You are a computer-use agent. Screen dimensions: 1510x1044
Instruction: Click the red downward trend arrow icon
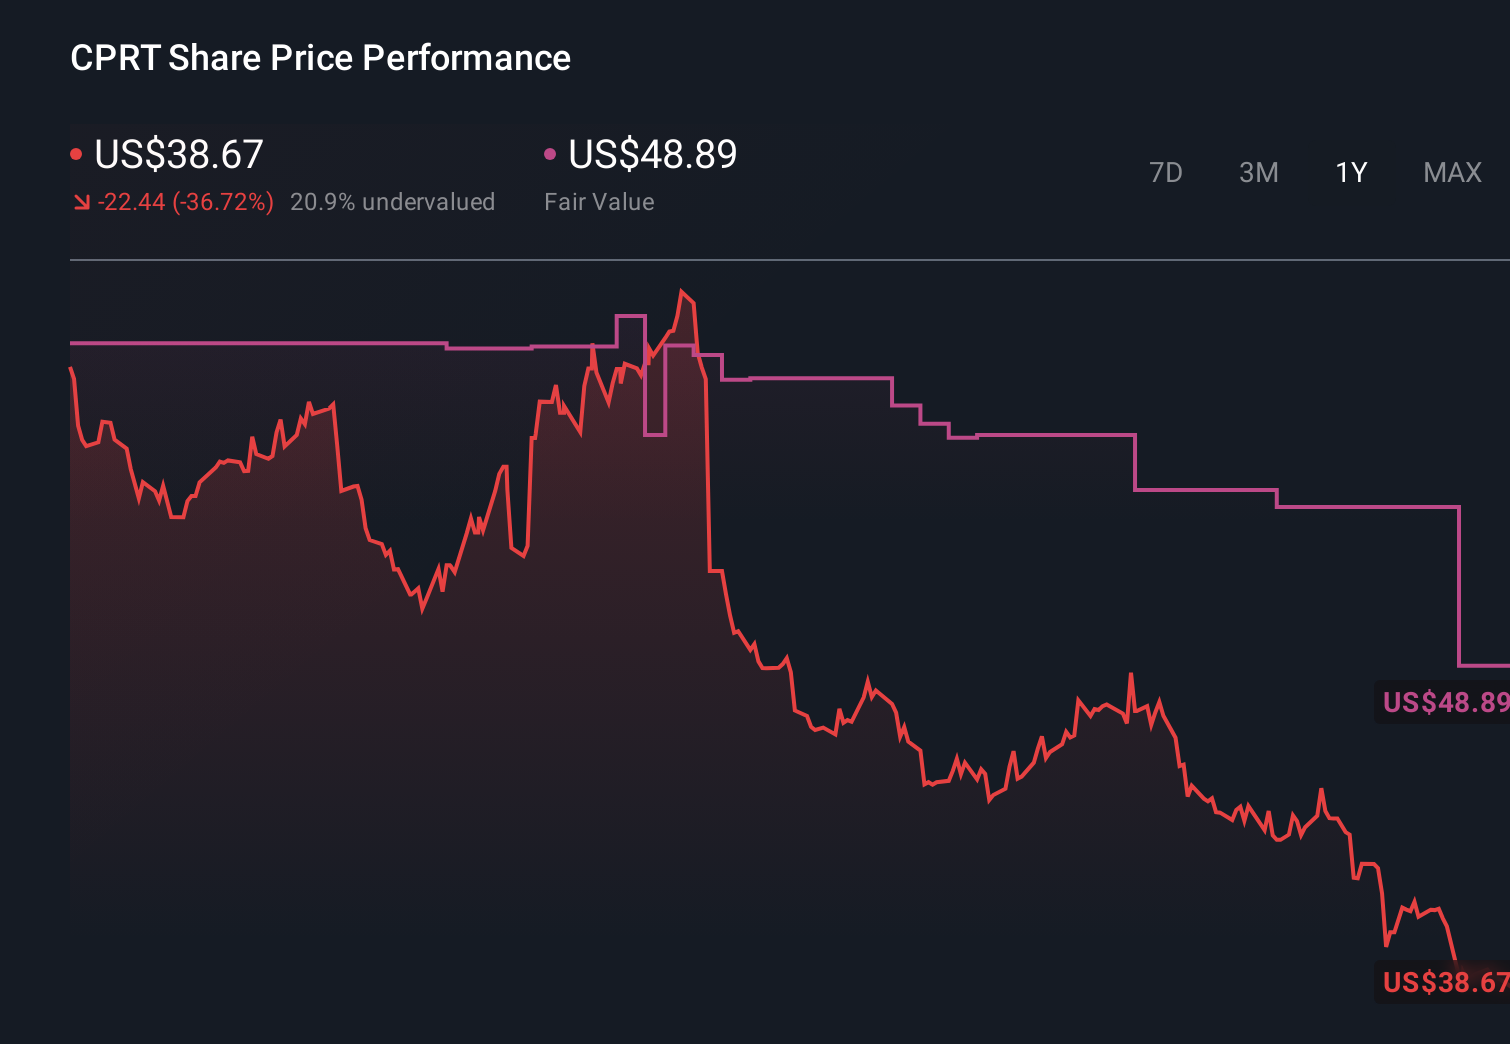click(83, 201)
